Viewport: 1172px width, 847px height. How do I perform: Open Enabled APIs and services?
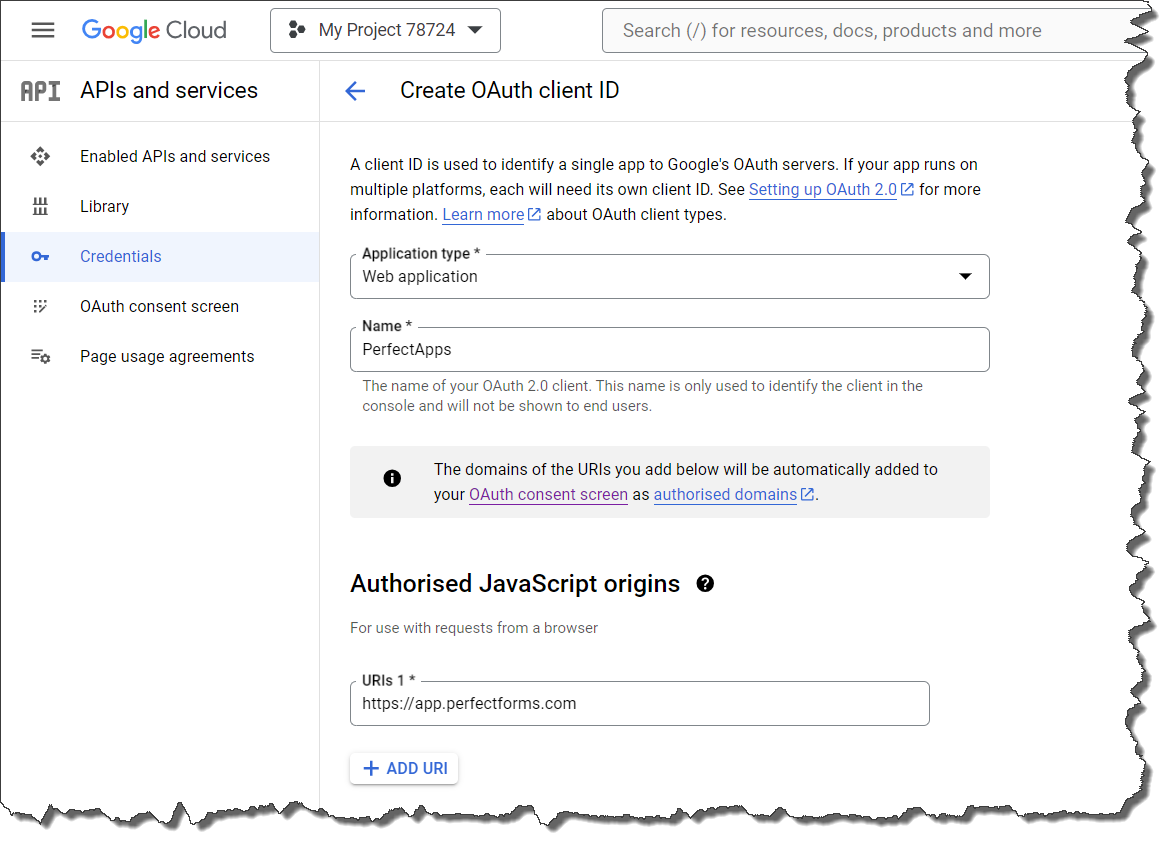click(x=160, y=156)
